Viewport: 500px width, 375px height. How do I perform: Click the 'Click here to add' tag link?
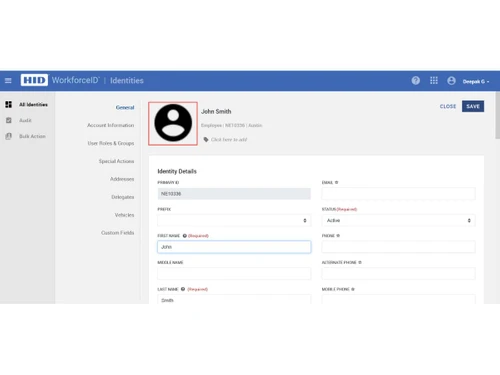[229, 139]
